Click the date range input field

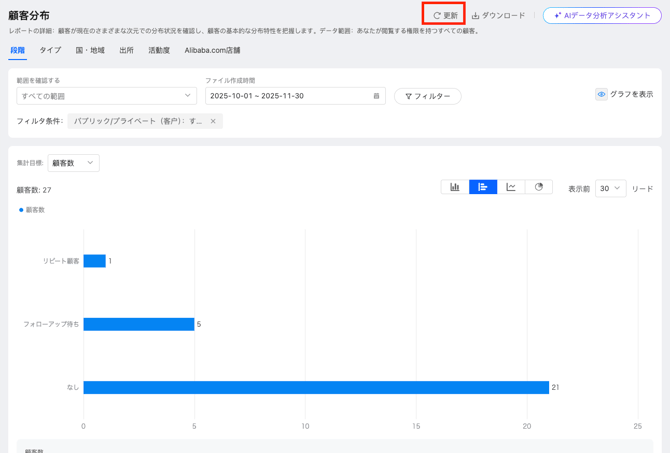pos(285,96)
